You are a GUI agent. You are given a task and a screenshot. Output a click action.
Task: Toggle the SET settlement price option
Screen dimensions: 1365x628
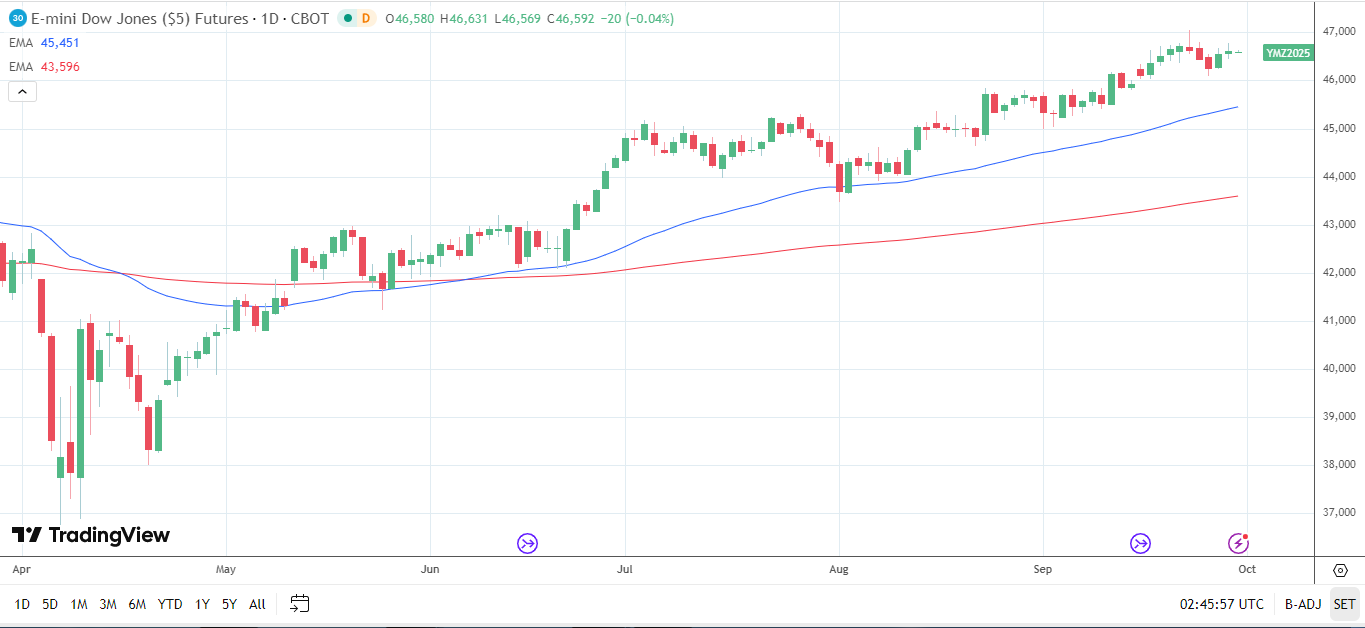[x=1344, y=604]
